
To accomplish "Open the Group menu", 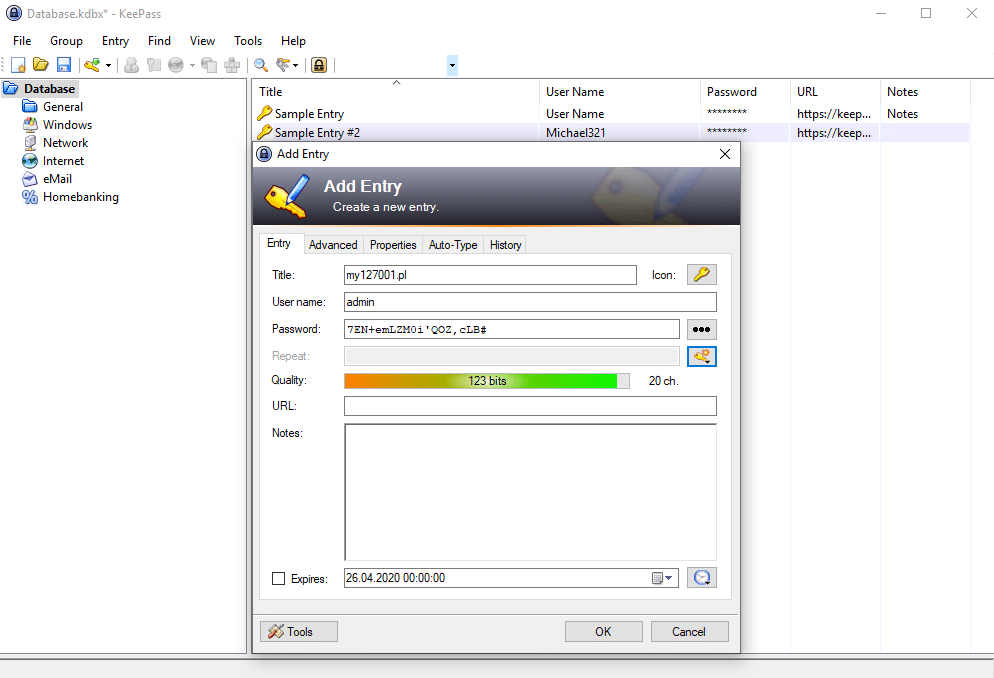I will (x=67, y=41).
